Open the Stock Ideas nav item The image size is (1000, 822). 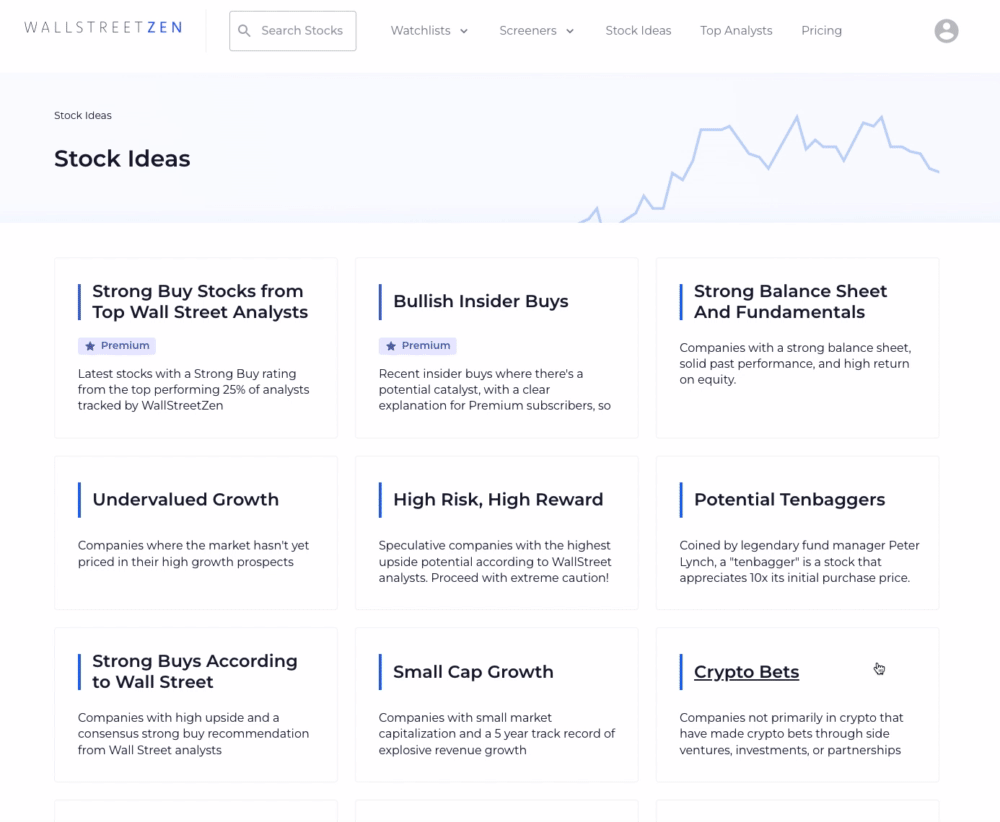click(x=638, y=31)
